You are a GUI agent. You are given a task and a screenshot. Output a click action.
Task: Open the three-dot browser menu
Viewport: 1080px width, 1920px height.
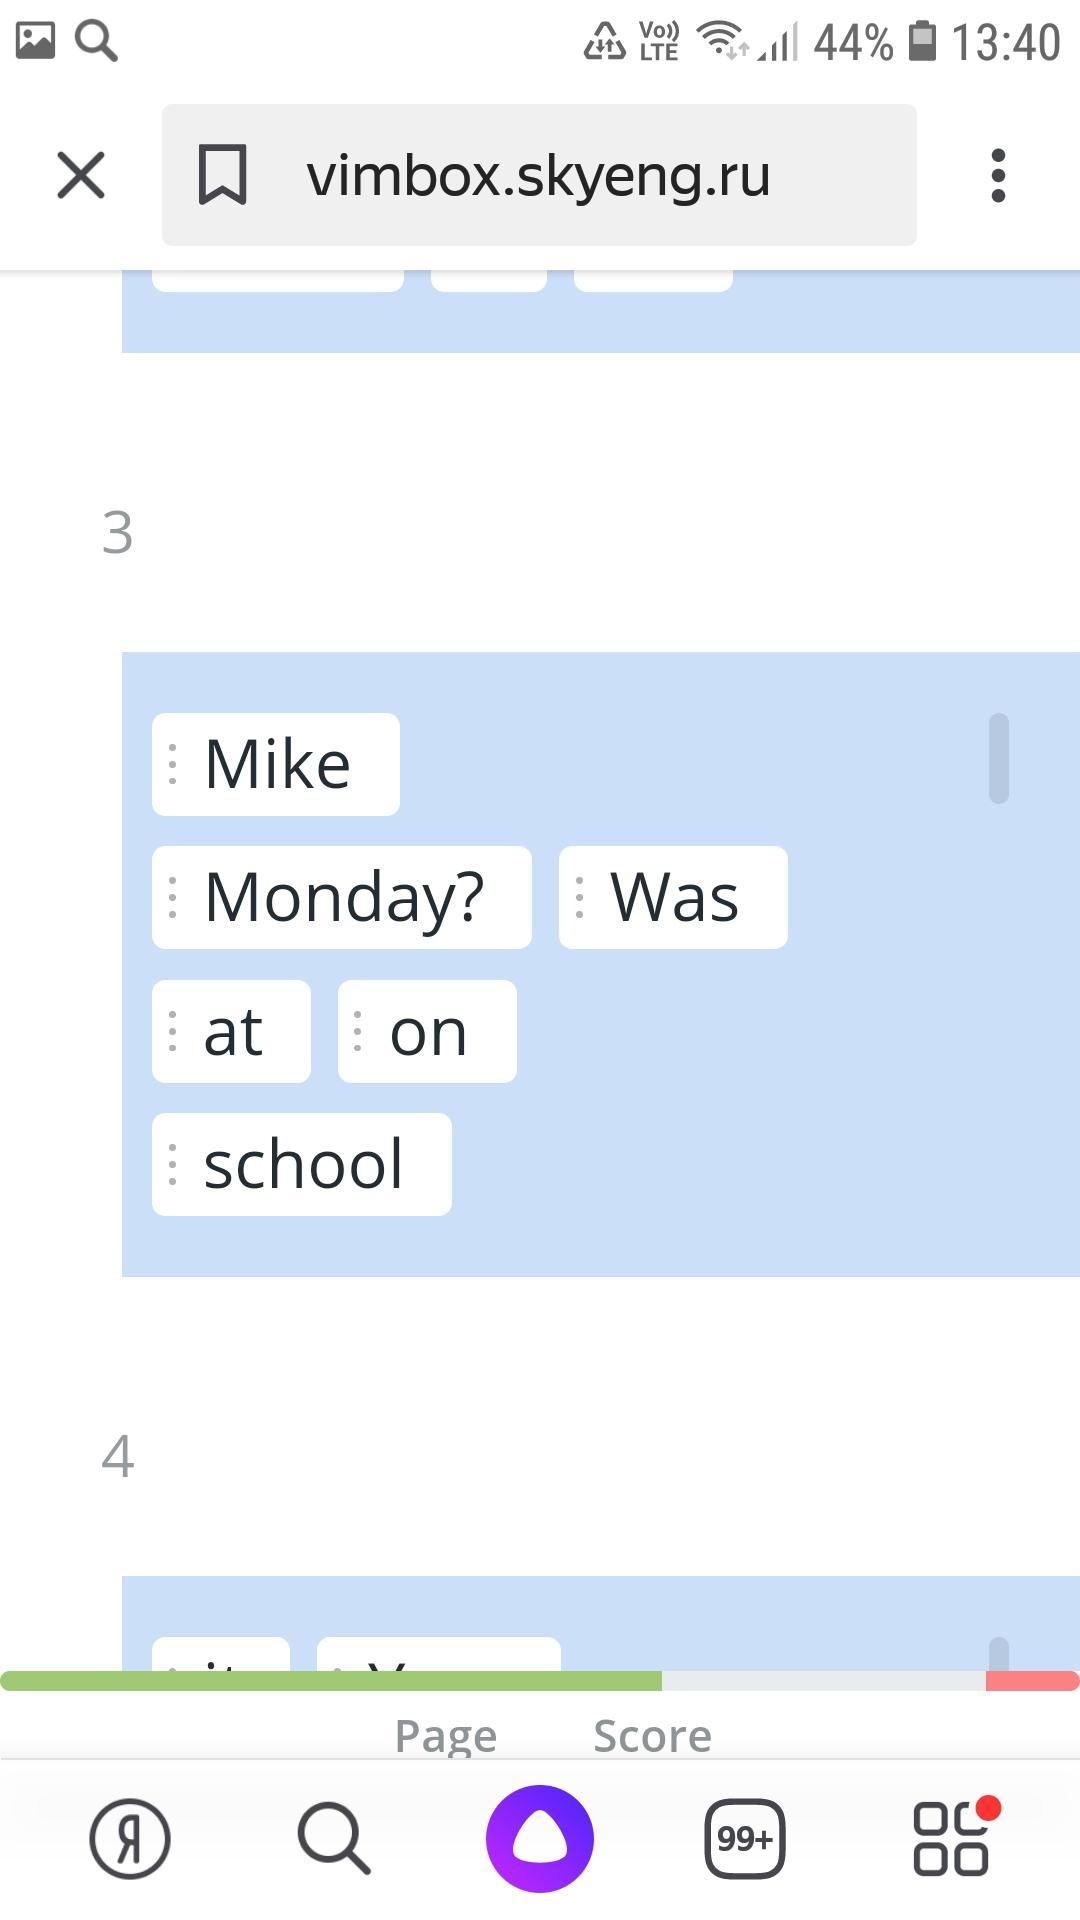(x=997, y=176)
